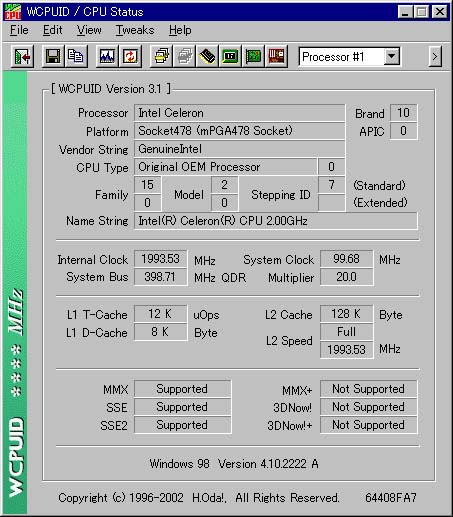Click the Processor field 'Intel Celeron'

point(239,113)
